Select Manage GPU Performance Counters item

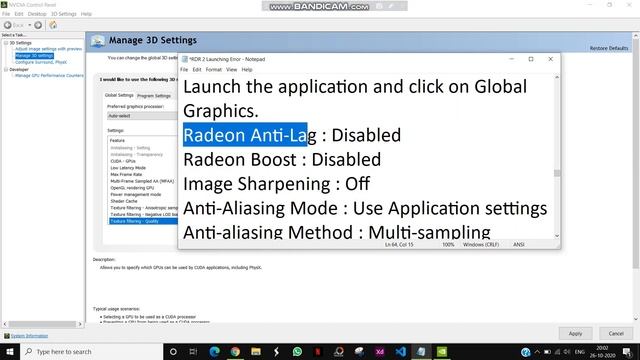[49, 76]
